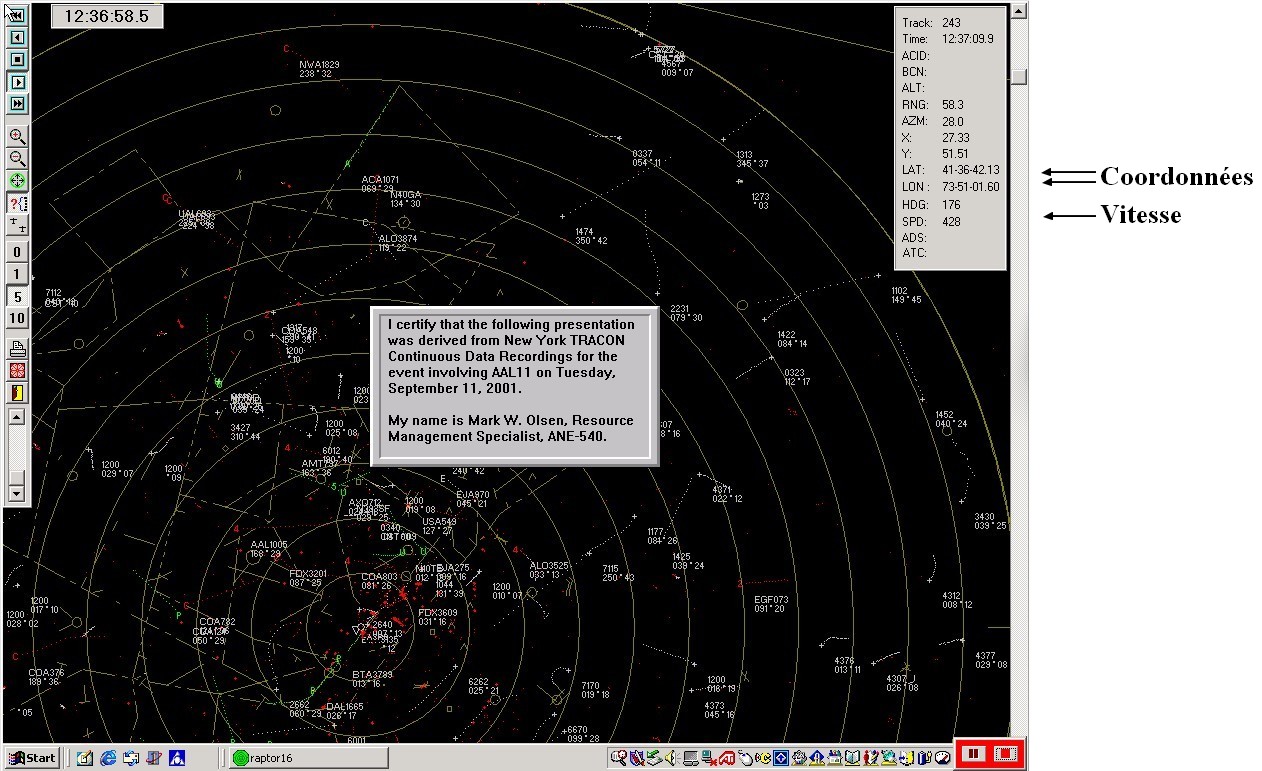Click the SPD value 428 in the track panel
Screen dimensions: 1262x771
tap(951, 221)
